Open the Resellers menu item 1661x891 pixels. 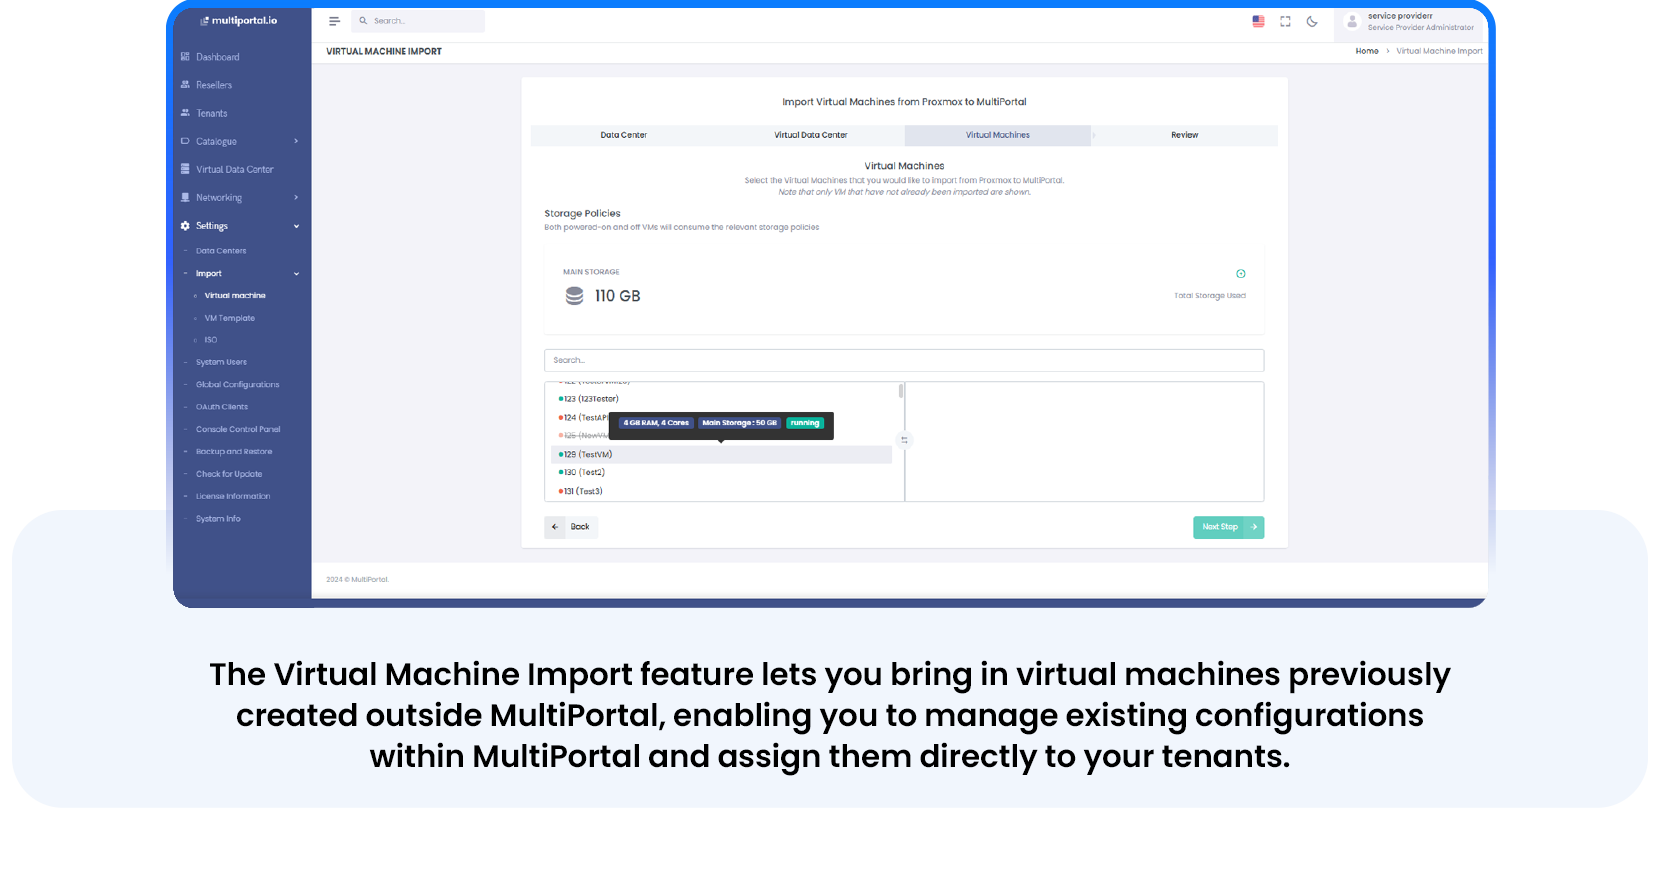tap(214, 85)
